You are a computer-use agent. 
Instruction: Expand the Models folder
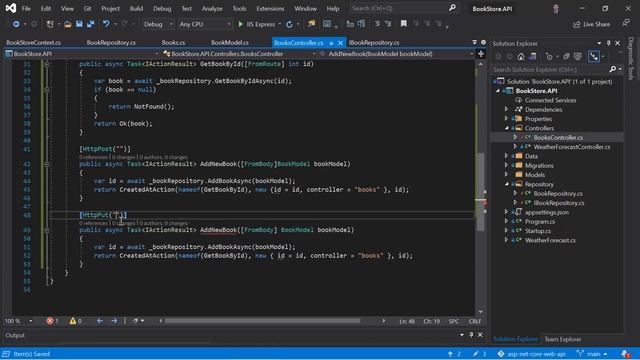(x=507, y=175)
